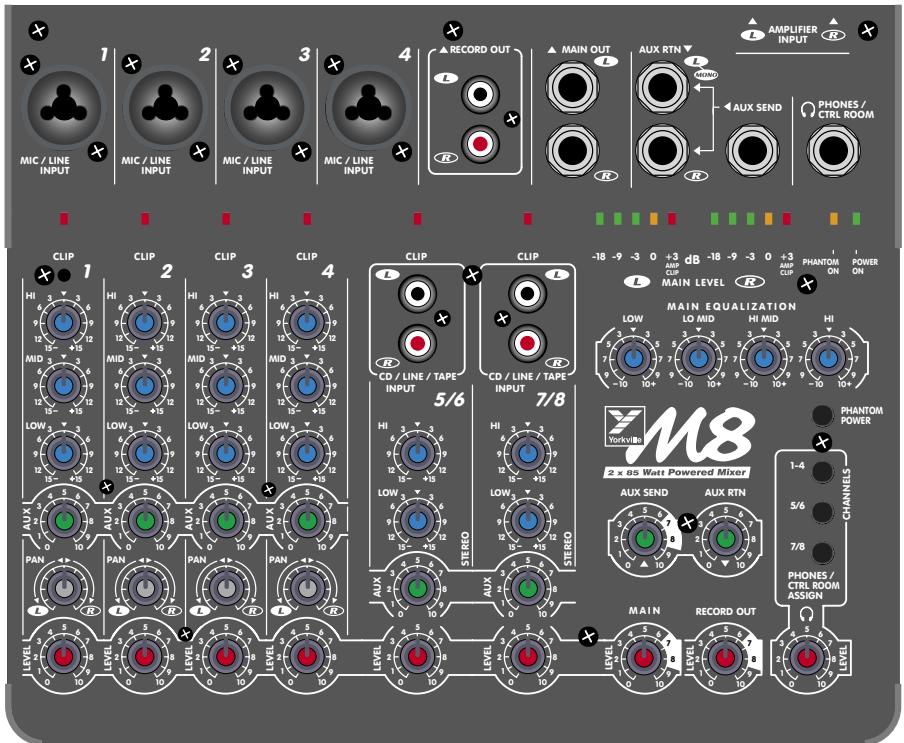Click 'PHONES / CTRL ROOM ASSIGN' label
The width and height of the screenshot is (904, 743).
(x=813, y=585)
